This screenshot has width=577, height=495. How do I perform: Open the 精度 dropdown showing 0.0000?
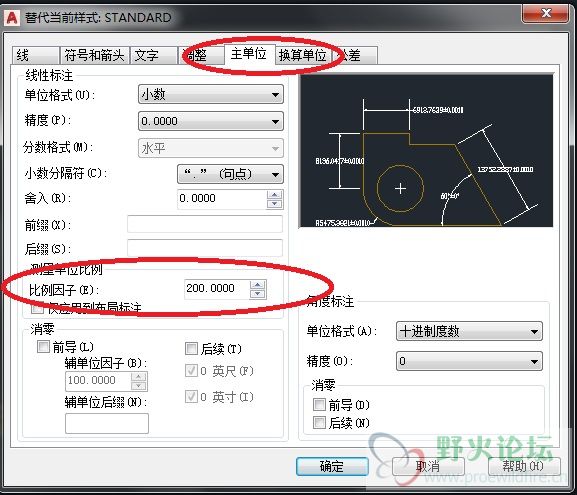[211, 121]
